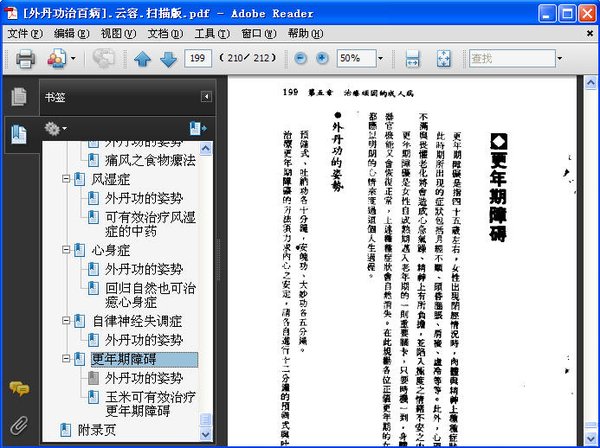Open the 视图(V) menu
The width and height of the screenshot is (600, 448).
pos(118,34)
